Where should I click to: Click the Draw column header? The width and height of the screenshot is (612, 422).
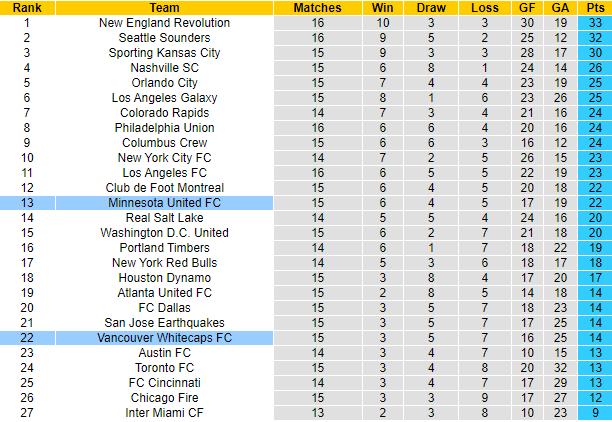pyautogui.click(x=430, y=8)
